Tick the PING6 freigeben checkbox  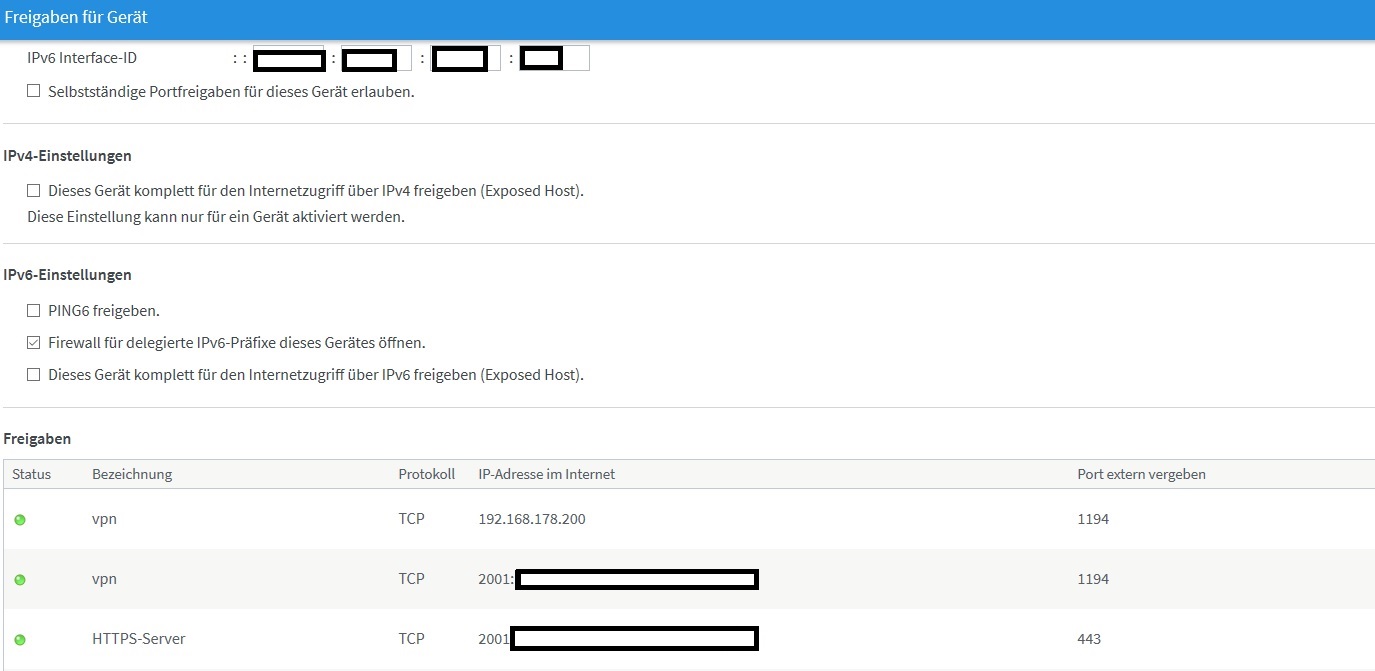point(34,310)
